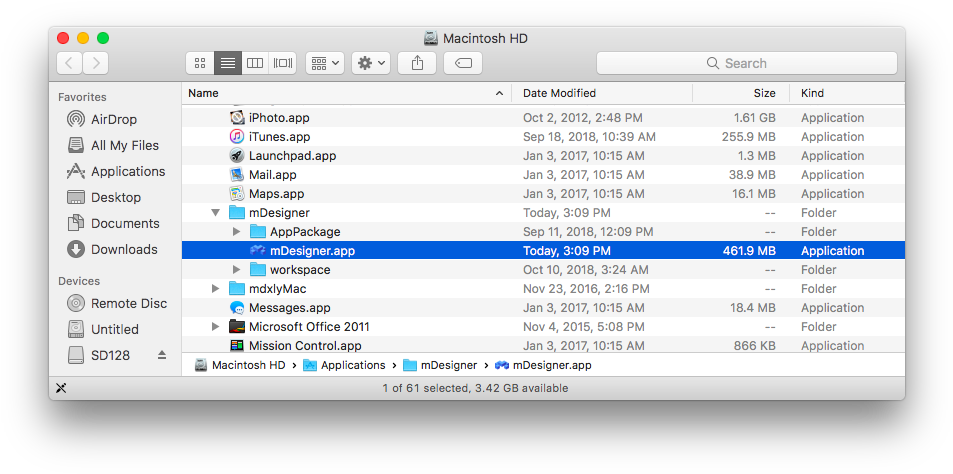
Task: Switch to icon view
Action: (199, 63)
